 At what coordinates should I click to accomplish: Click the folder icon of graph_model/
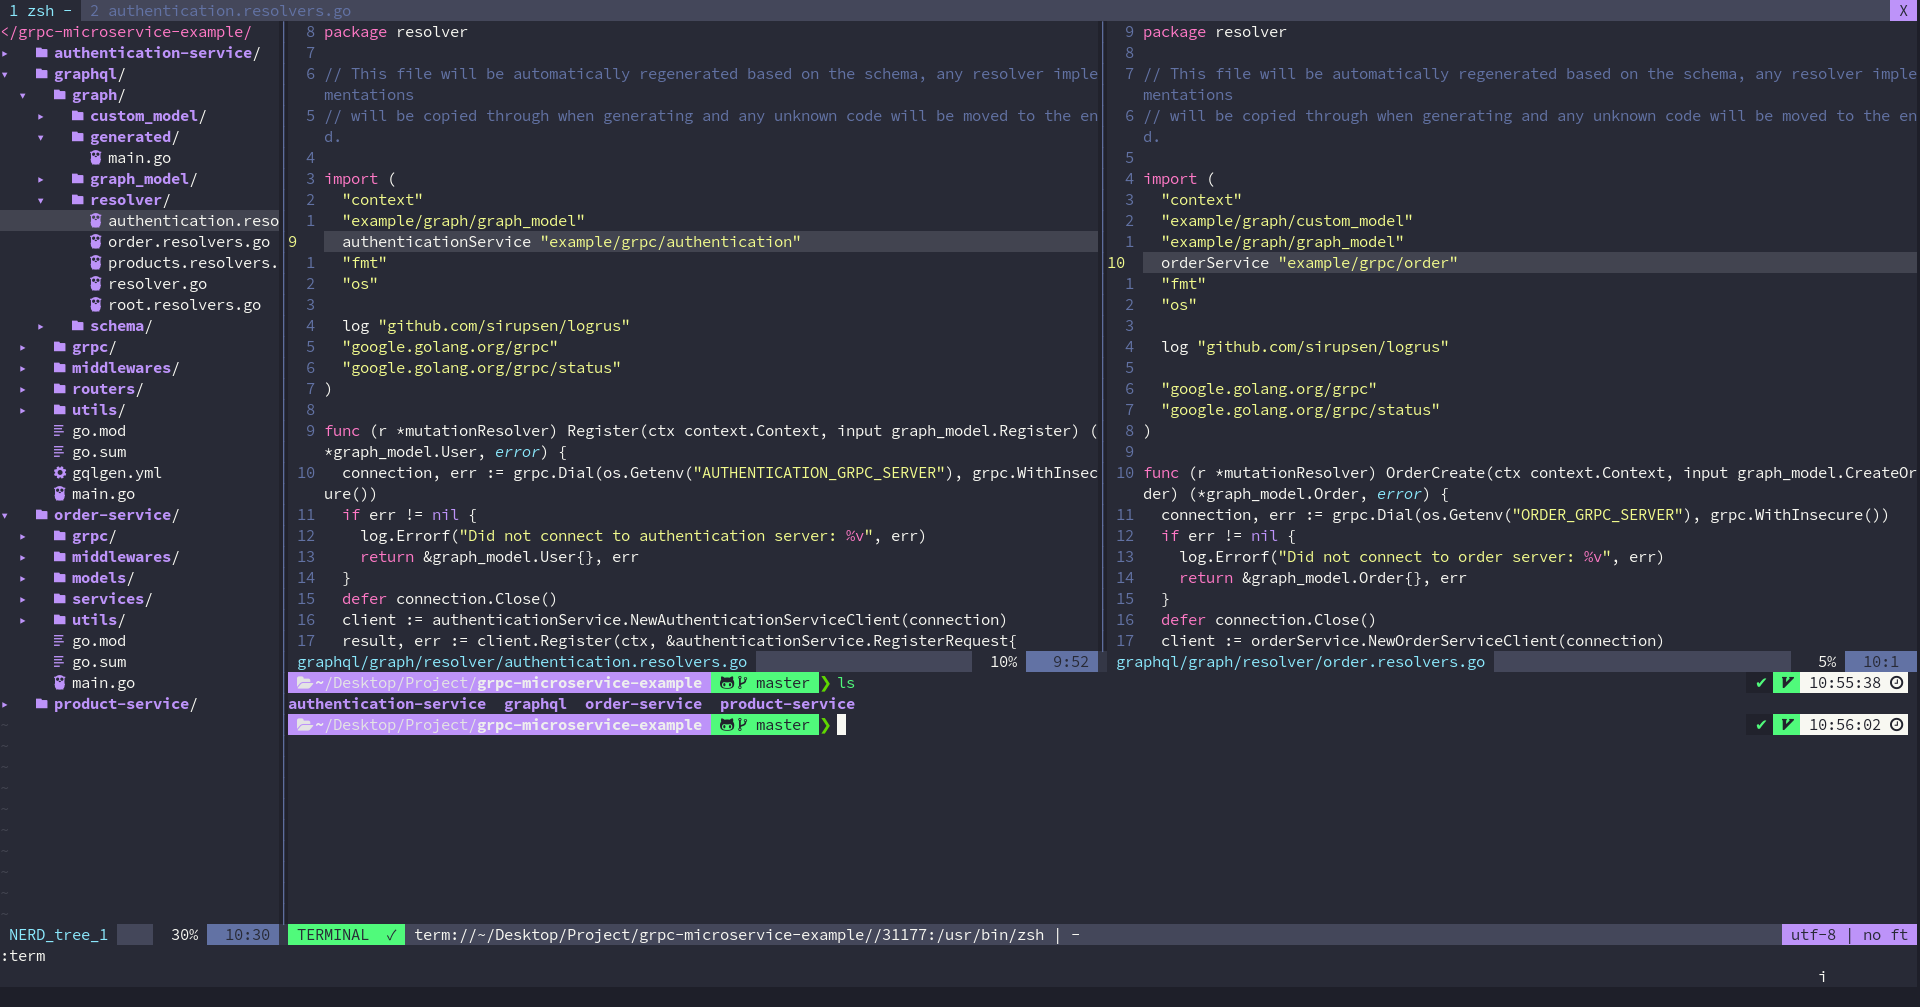[x=78, y=179]
